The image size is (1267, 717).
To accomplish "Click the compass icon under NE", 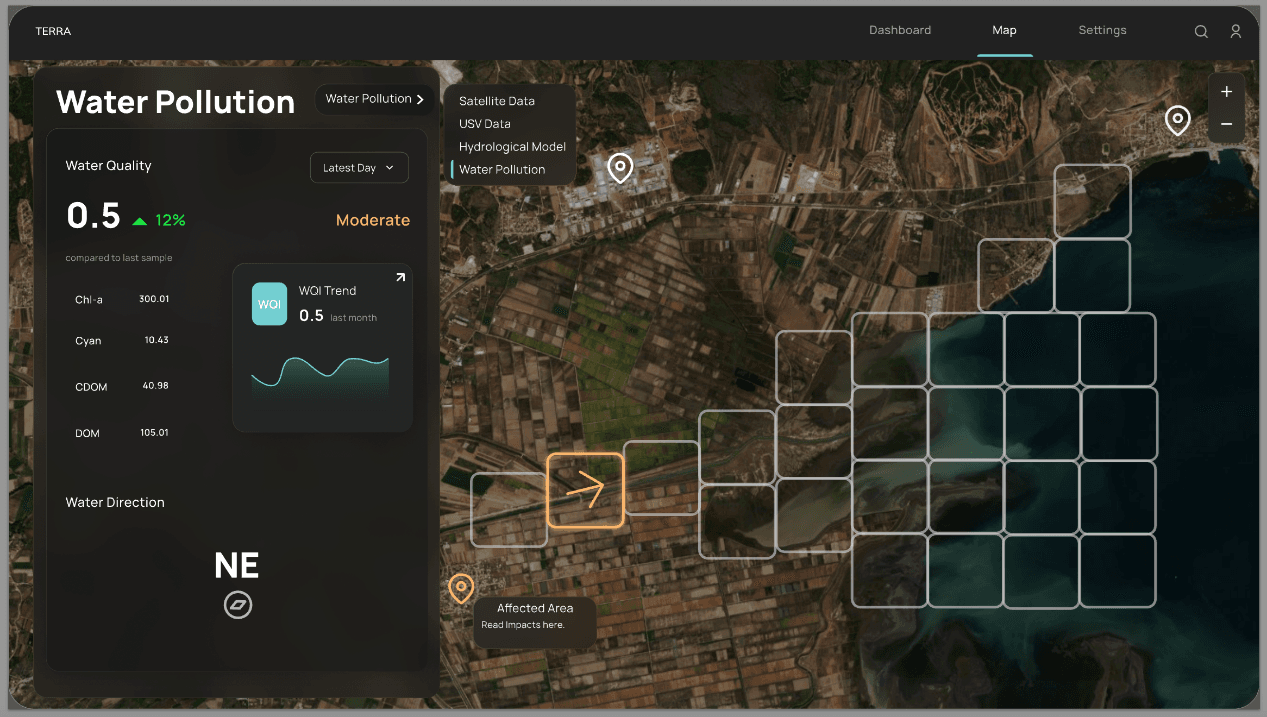I will pyautogui.click(x=238, y=605).
